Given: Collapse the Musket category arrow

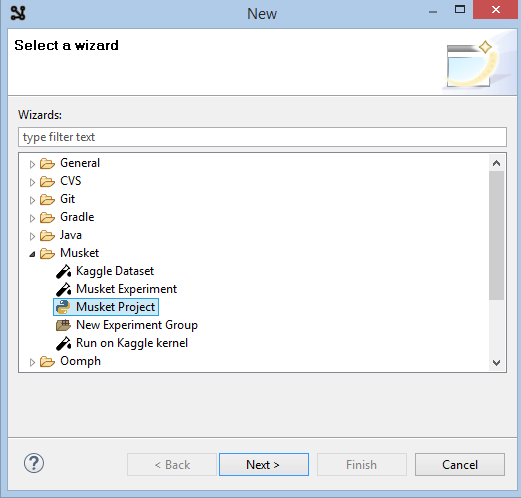Looking at the screenshot, I should pos(32,254).
